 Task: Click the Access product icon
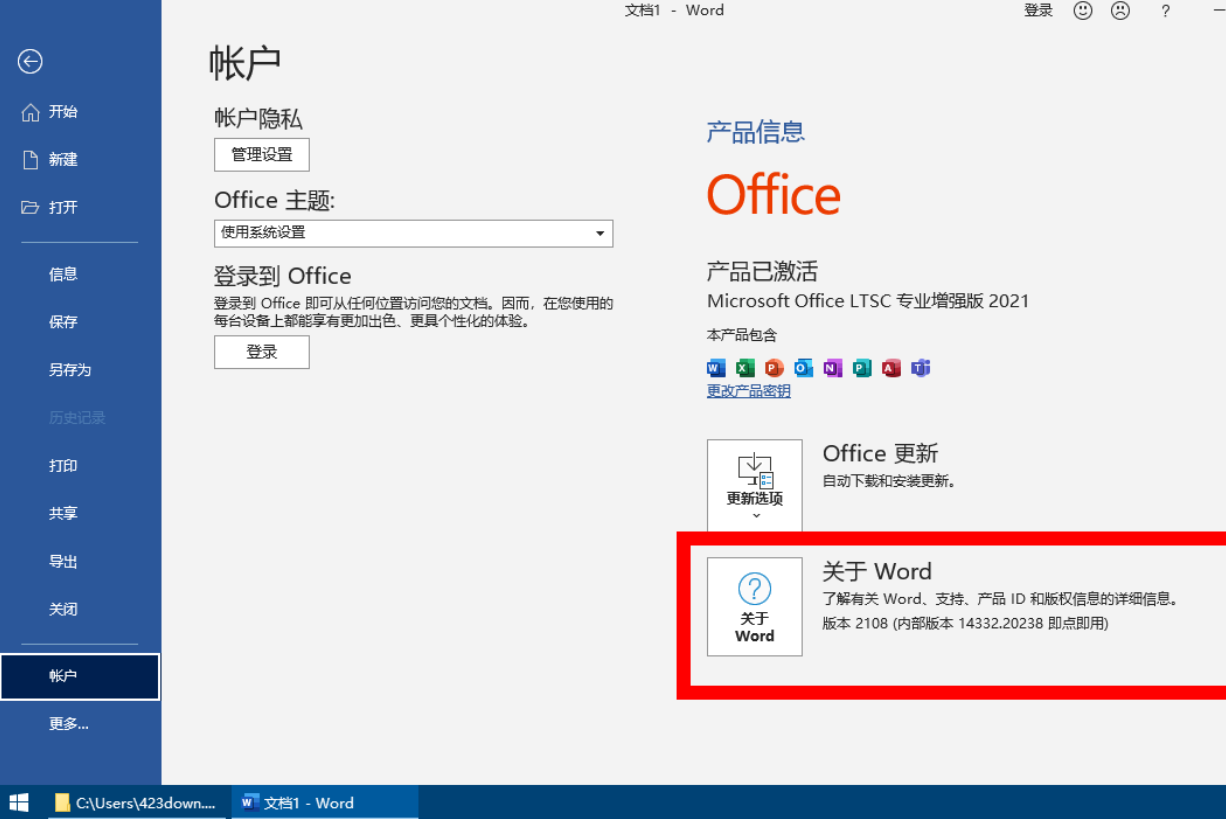click(x=891, y=368)
